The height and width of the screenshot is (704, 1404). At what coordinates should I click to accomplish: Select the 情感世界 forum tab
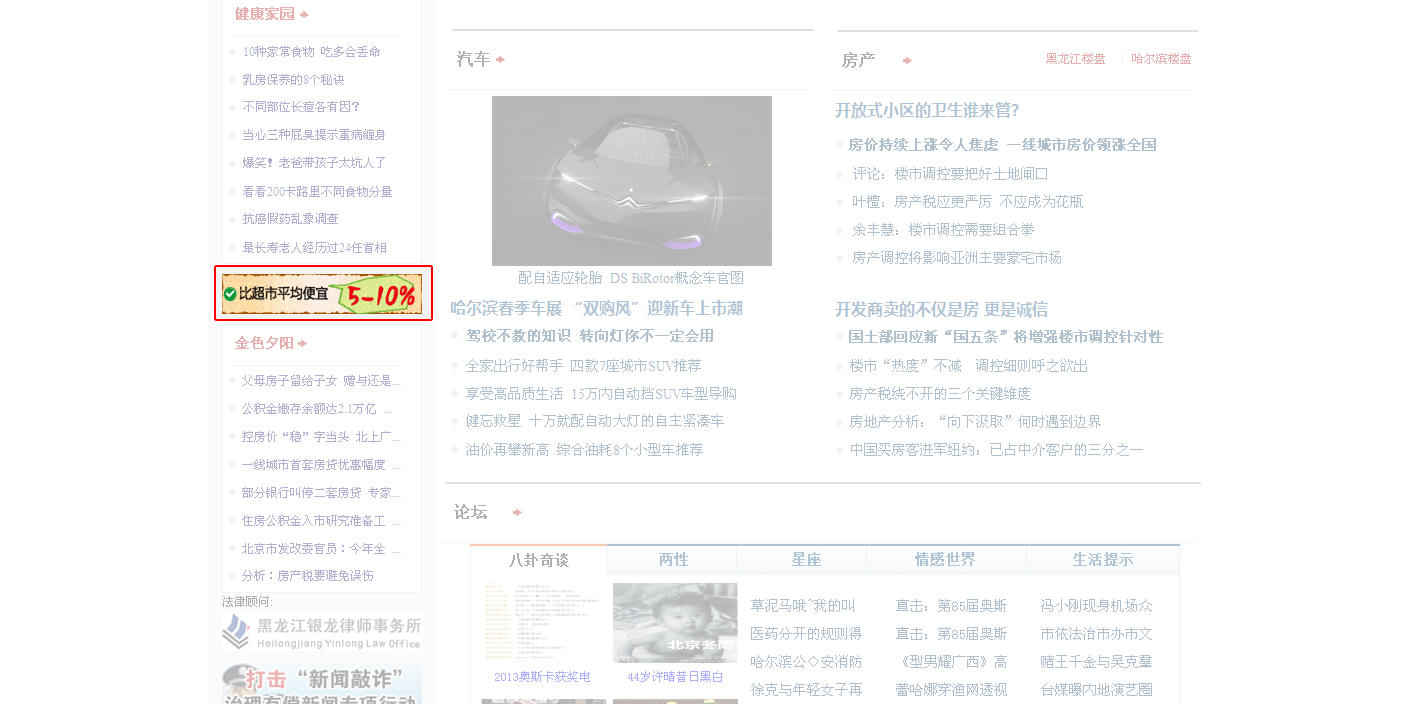[x=945, y=560]
